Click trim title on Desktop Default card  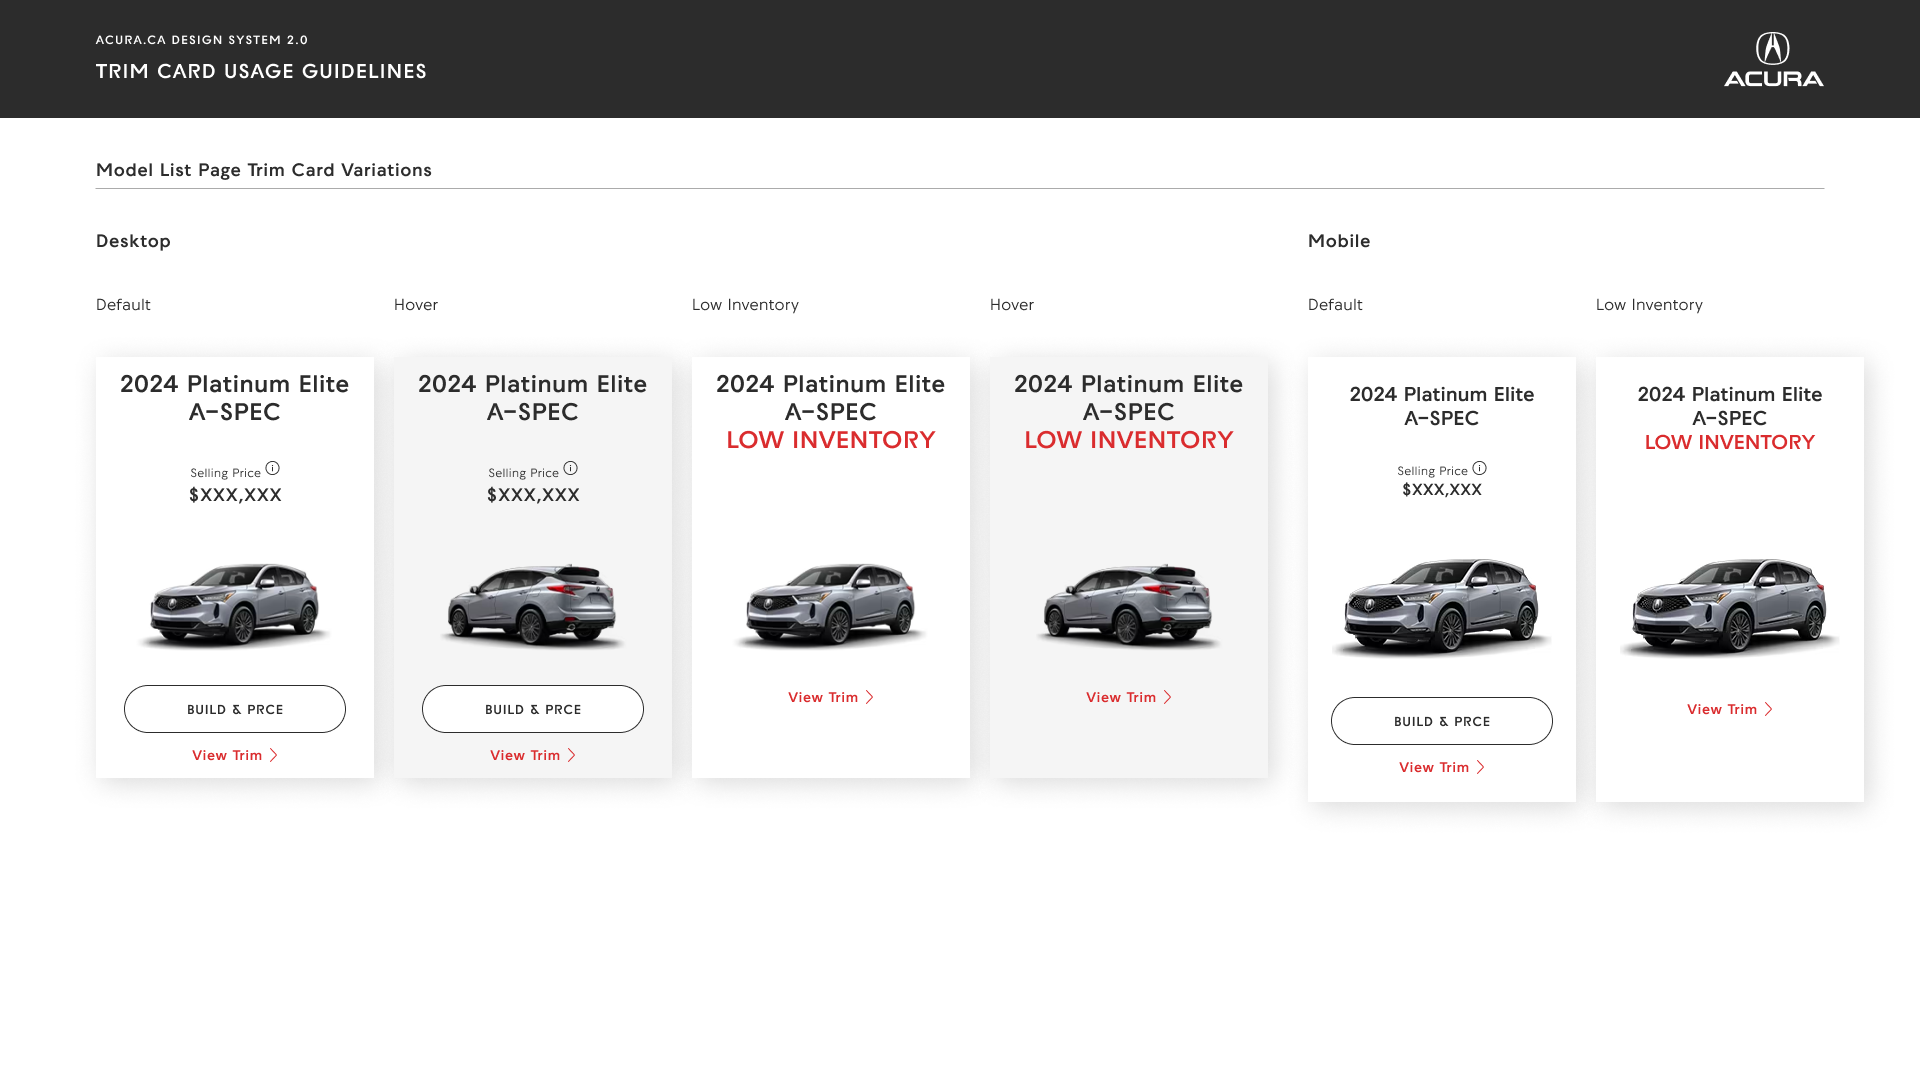tap(235, 398)
